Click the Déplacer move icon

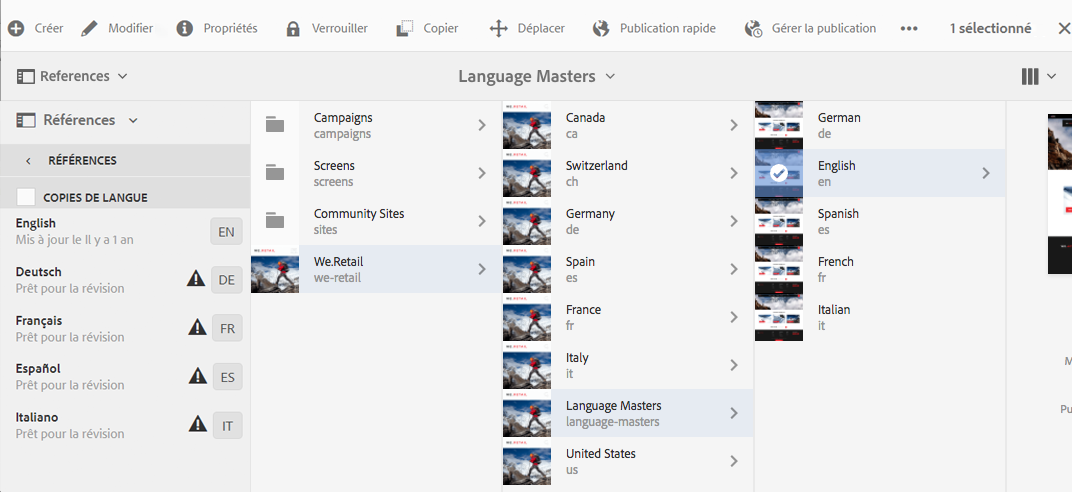[499, 28]
